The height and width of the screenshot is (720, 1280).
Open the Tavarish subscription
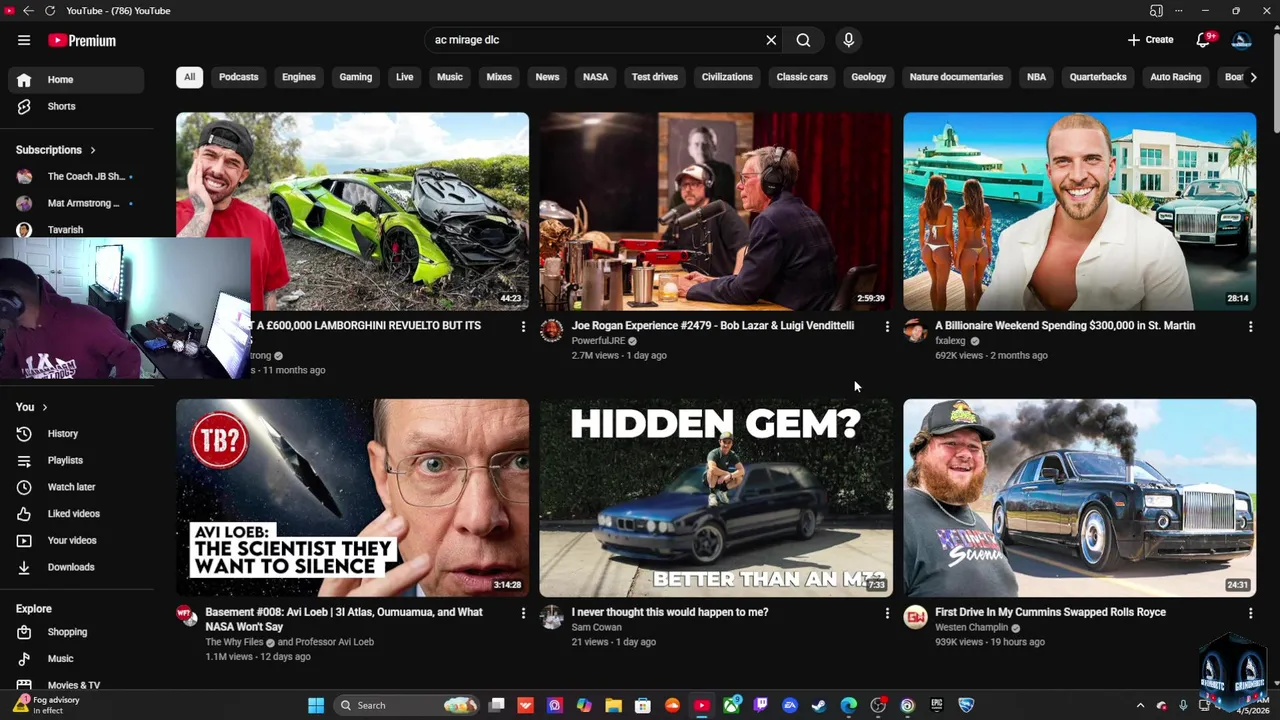click(x=76, y=229)
